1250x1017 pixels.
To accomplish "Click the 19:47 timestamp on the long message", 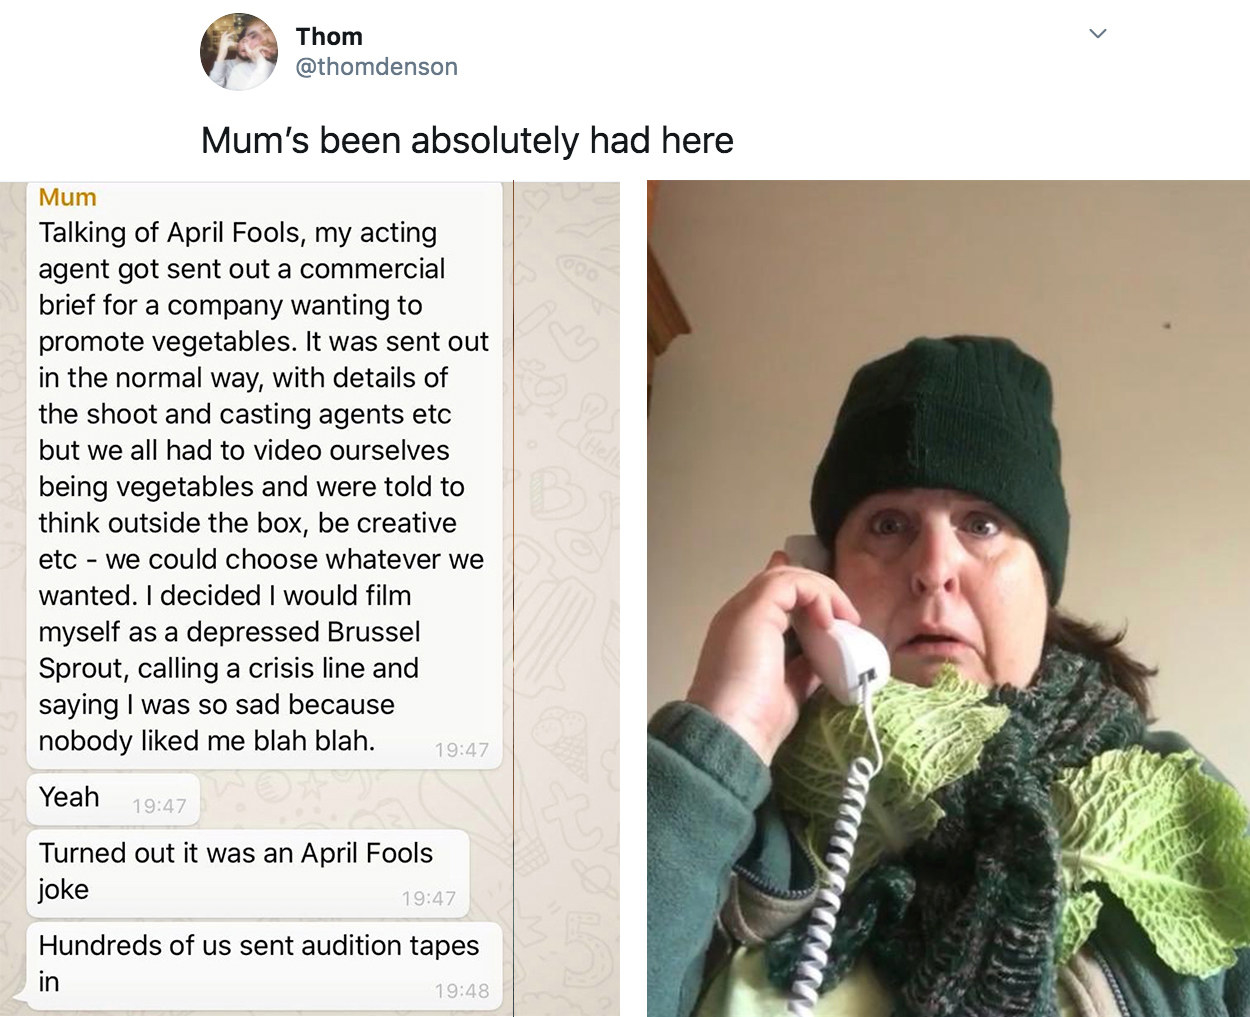I will pos(462,750).
